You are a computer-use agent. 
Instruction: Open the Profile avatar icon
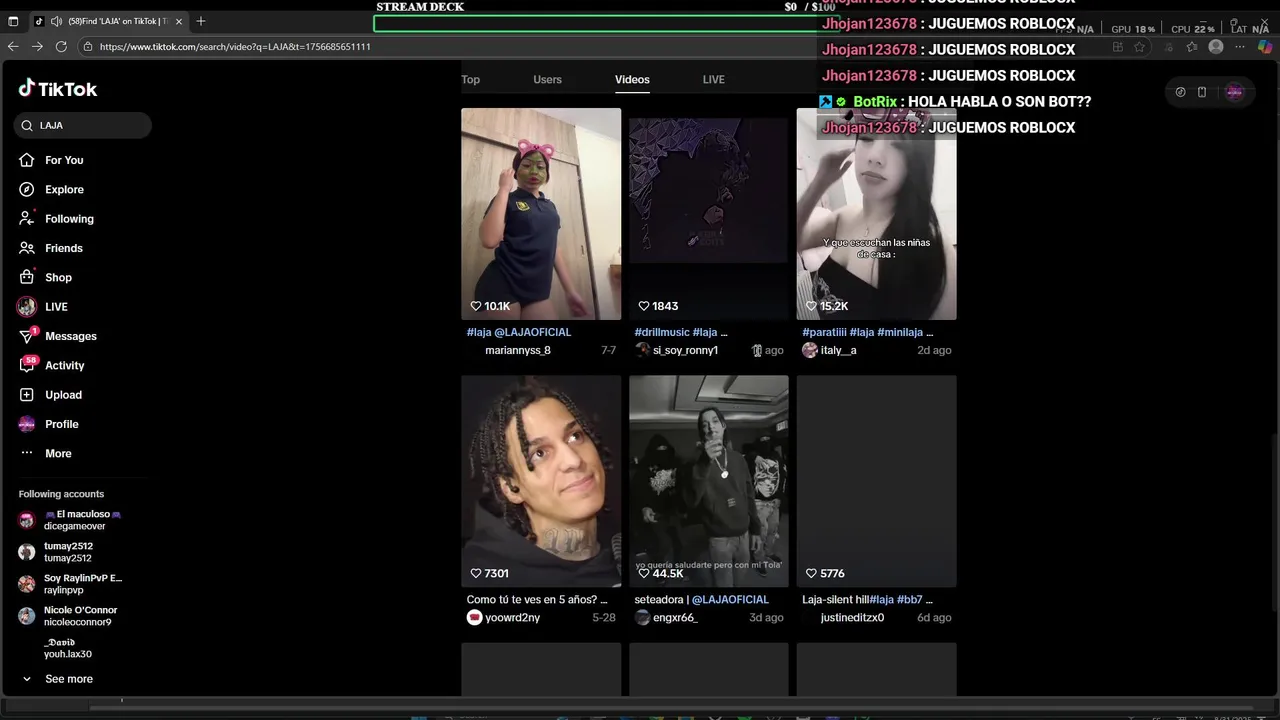[27, 424]
